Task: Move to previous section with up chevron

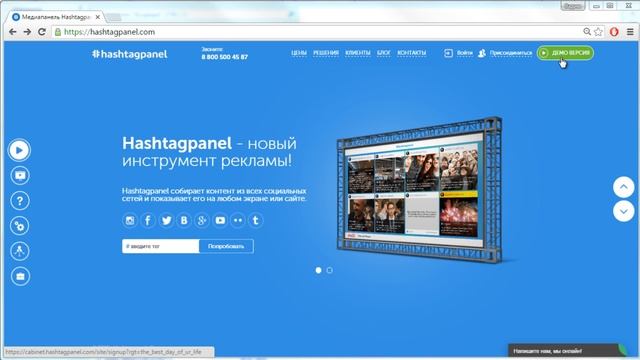Action: pyautogui.click(x=623, y=187)
